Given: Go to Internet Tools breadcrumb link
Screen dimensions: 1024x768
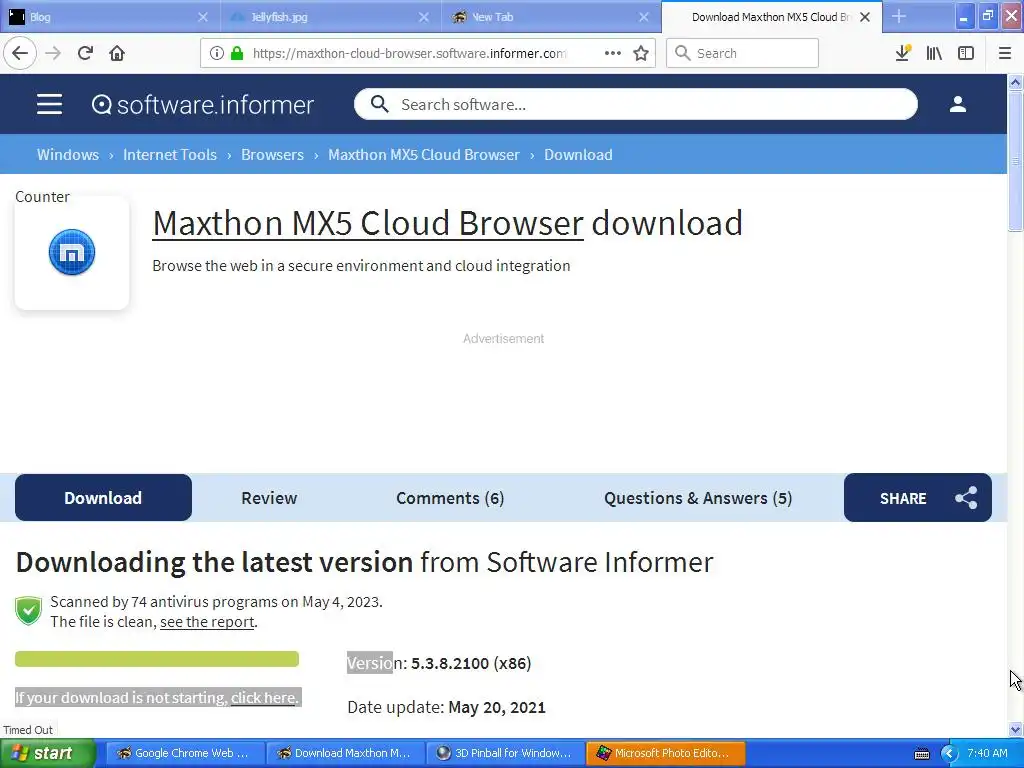Looking at the screenshot, I should pyautogui.click(x=170, y=155).
